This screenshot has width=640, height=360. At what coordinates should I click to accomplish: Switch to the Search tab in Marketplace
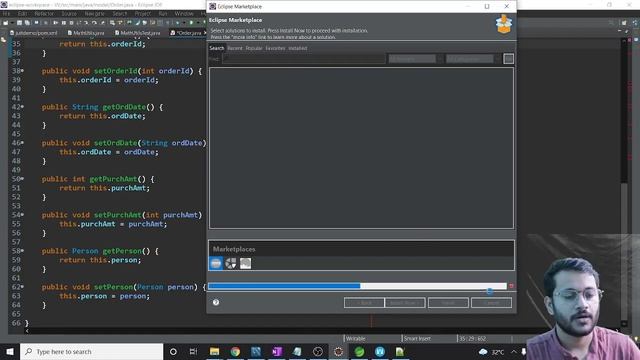[217, 48]
